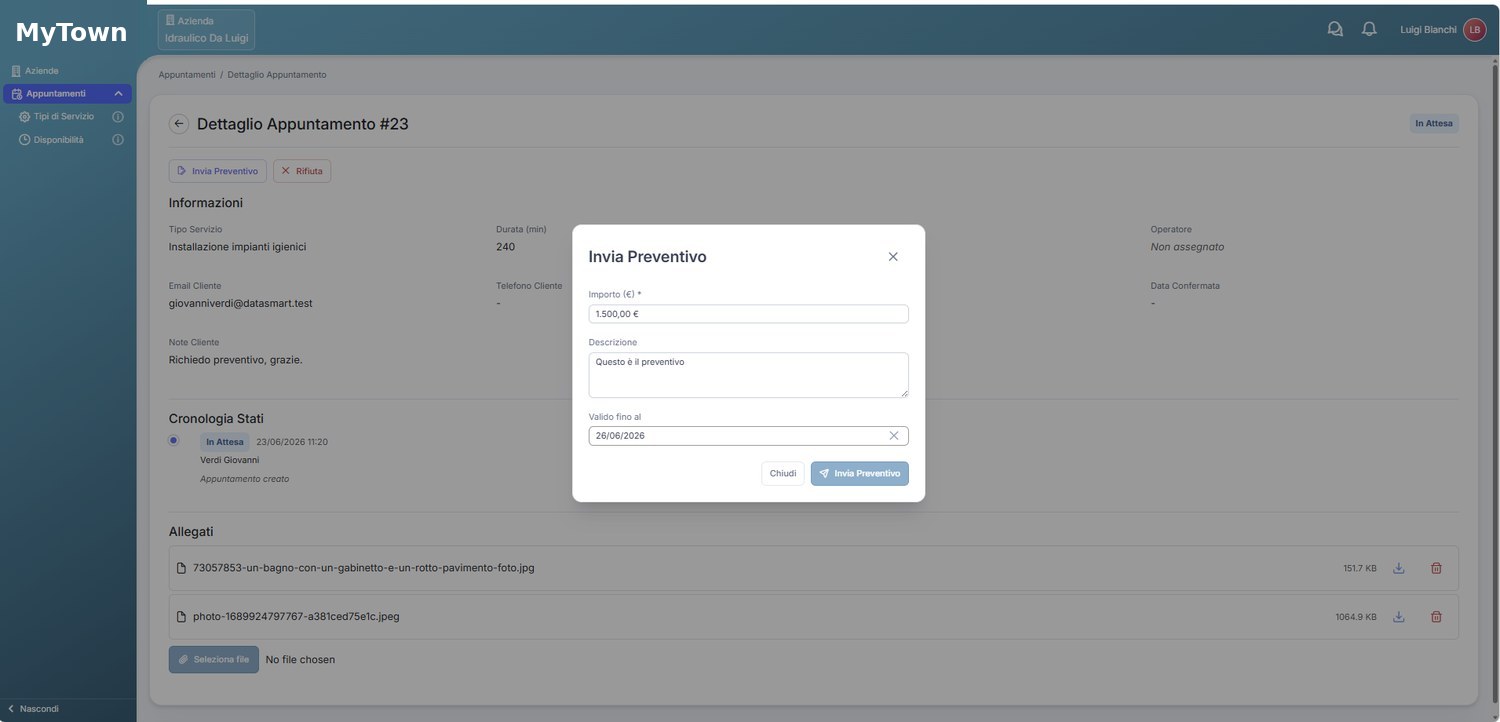Delete photo-1689924797767 attachment
Image resolution: width=1500 pixels, height=722 pixels.
1436,617
